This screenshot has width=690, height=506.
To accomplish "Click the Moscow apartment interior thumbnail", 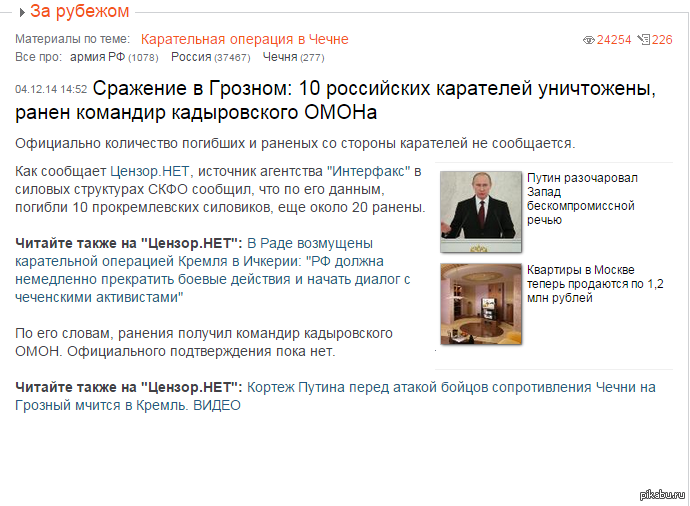I will [481, 304].
